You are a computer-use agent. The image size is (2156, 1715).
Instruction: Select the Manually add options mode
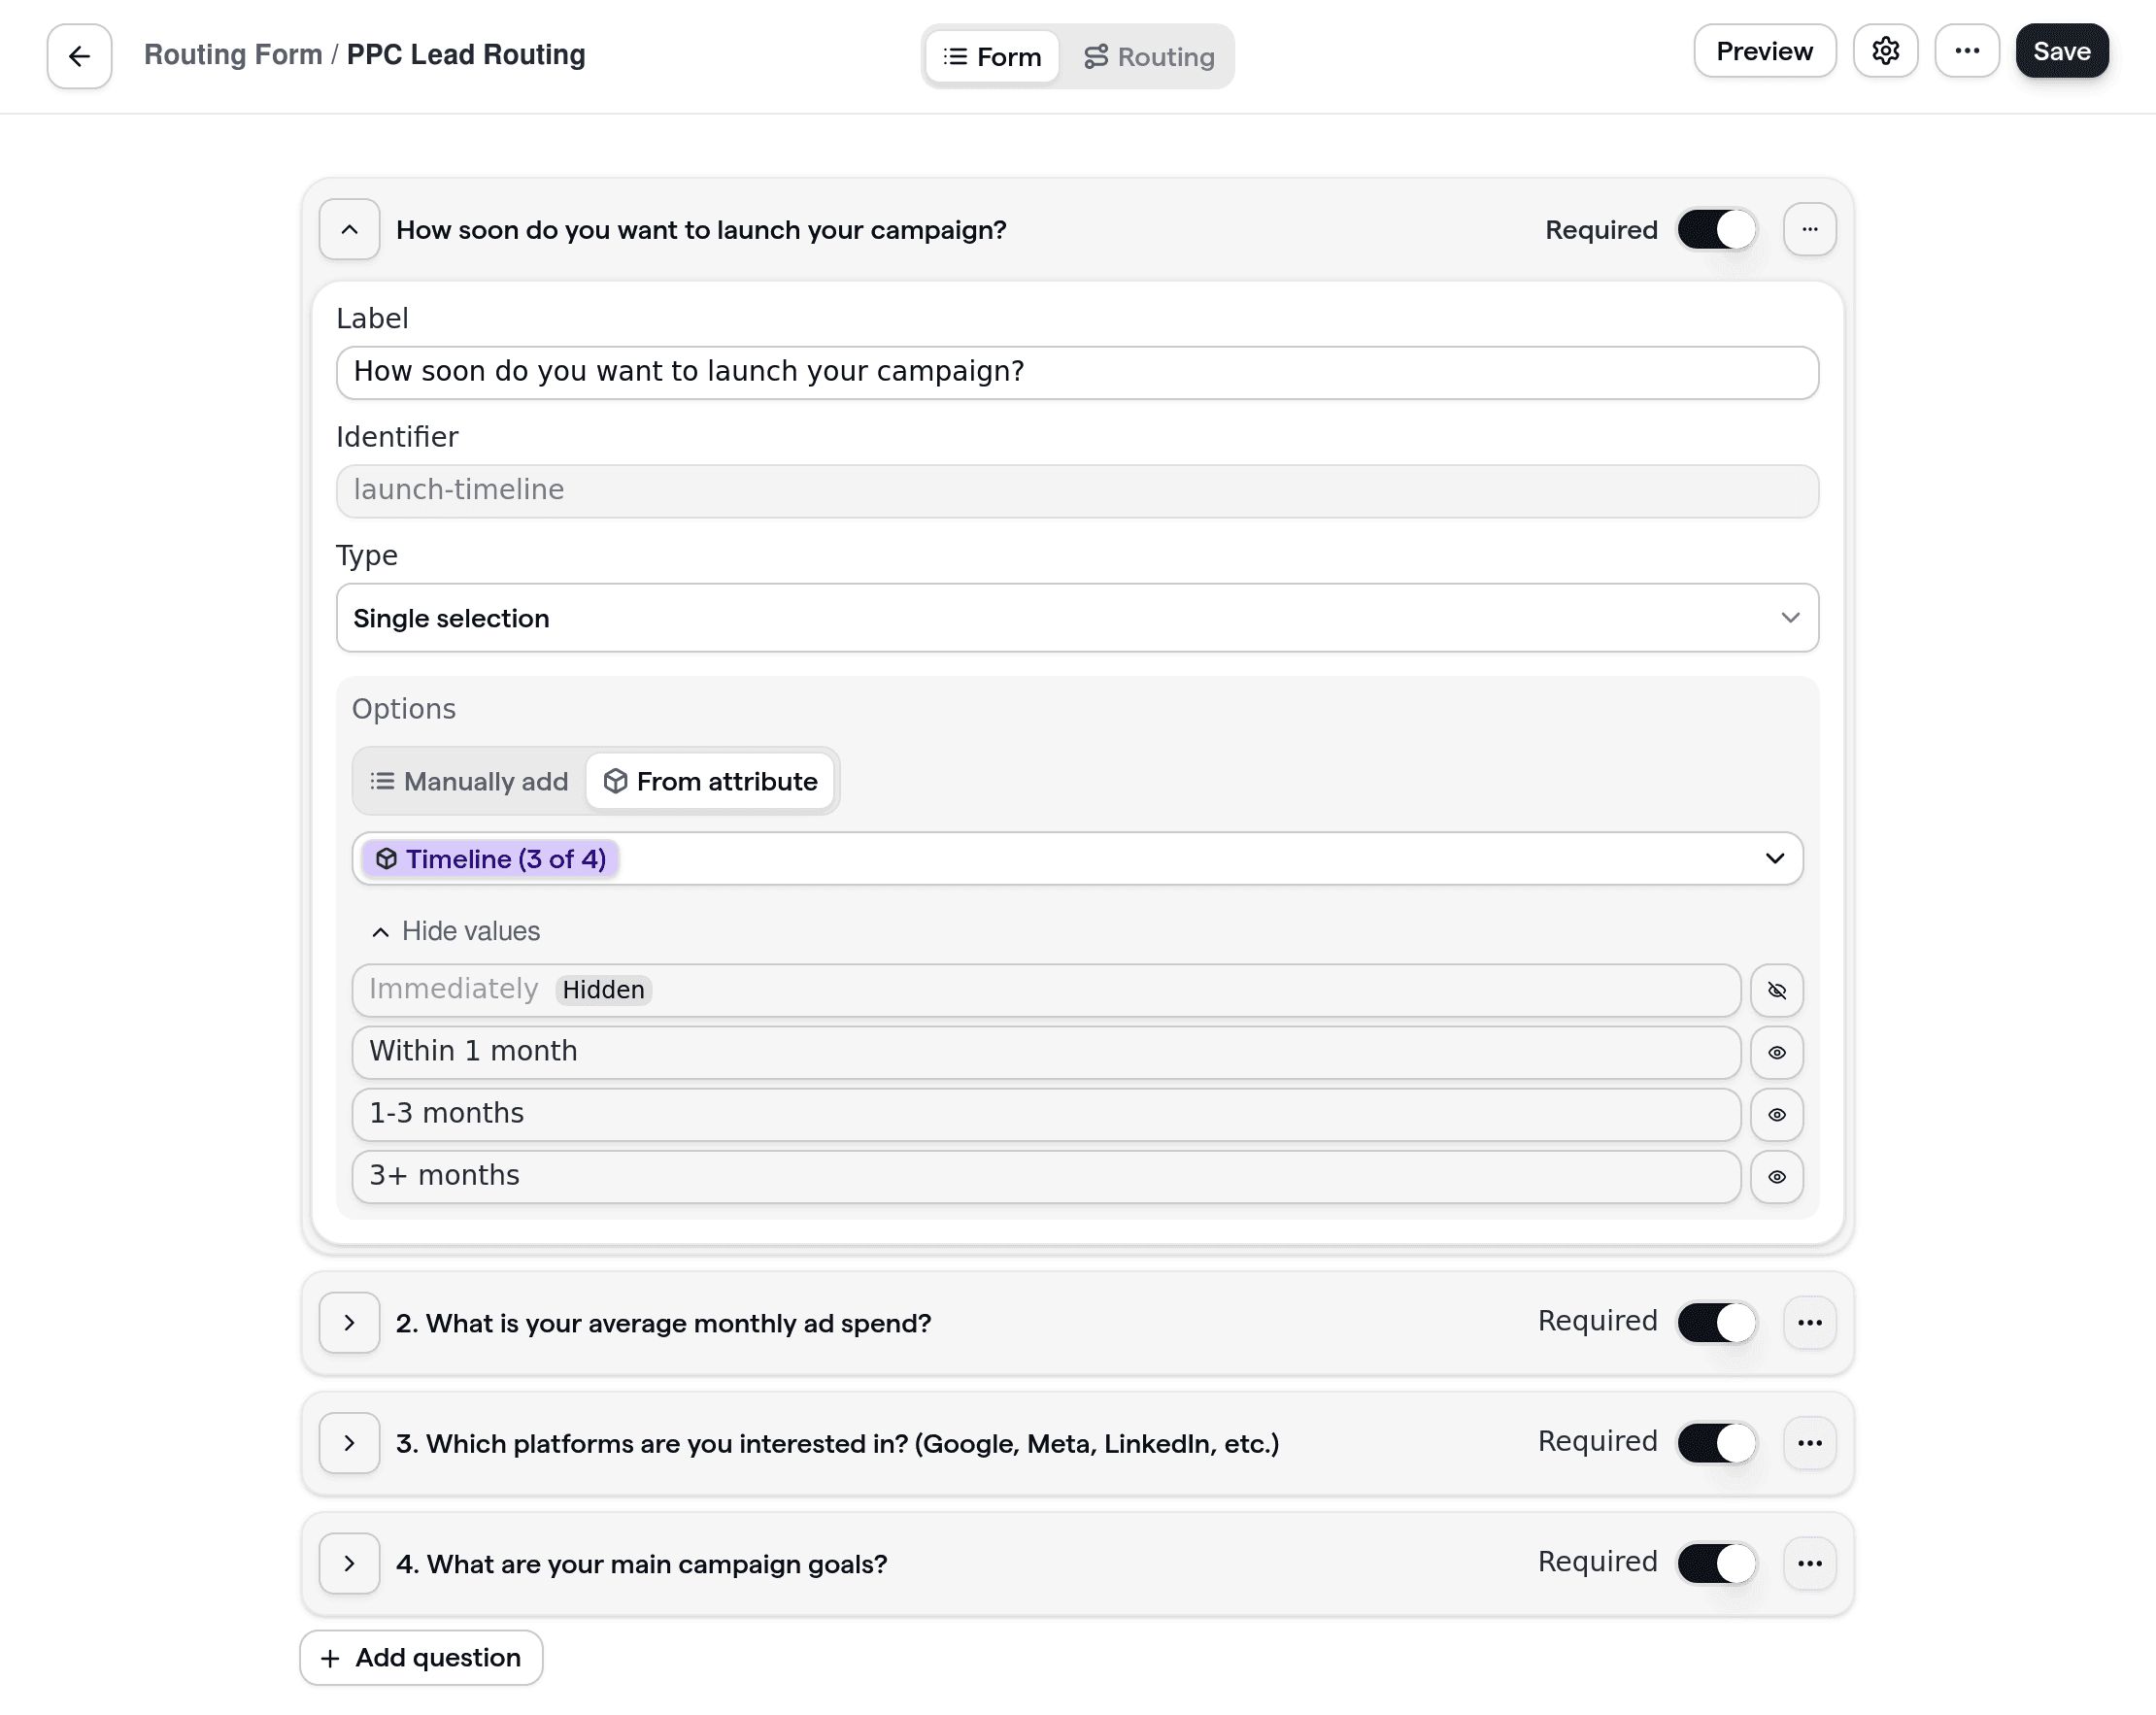point(467,781)
